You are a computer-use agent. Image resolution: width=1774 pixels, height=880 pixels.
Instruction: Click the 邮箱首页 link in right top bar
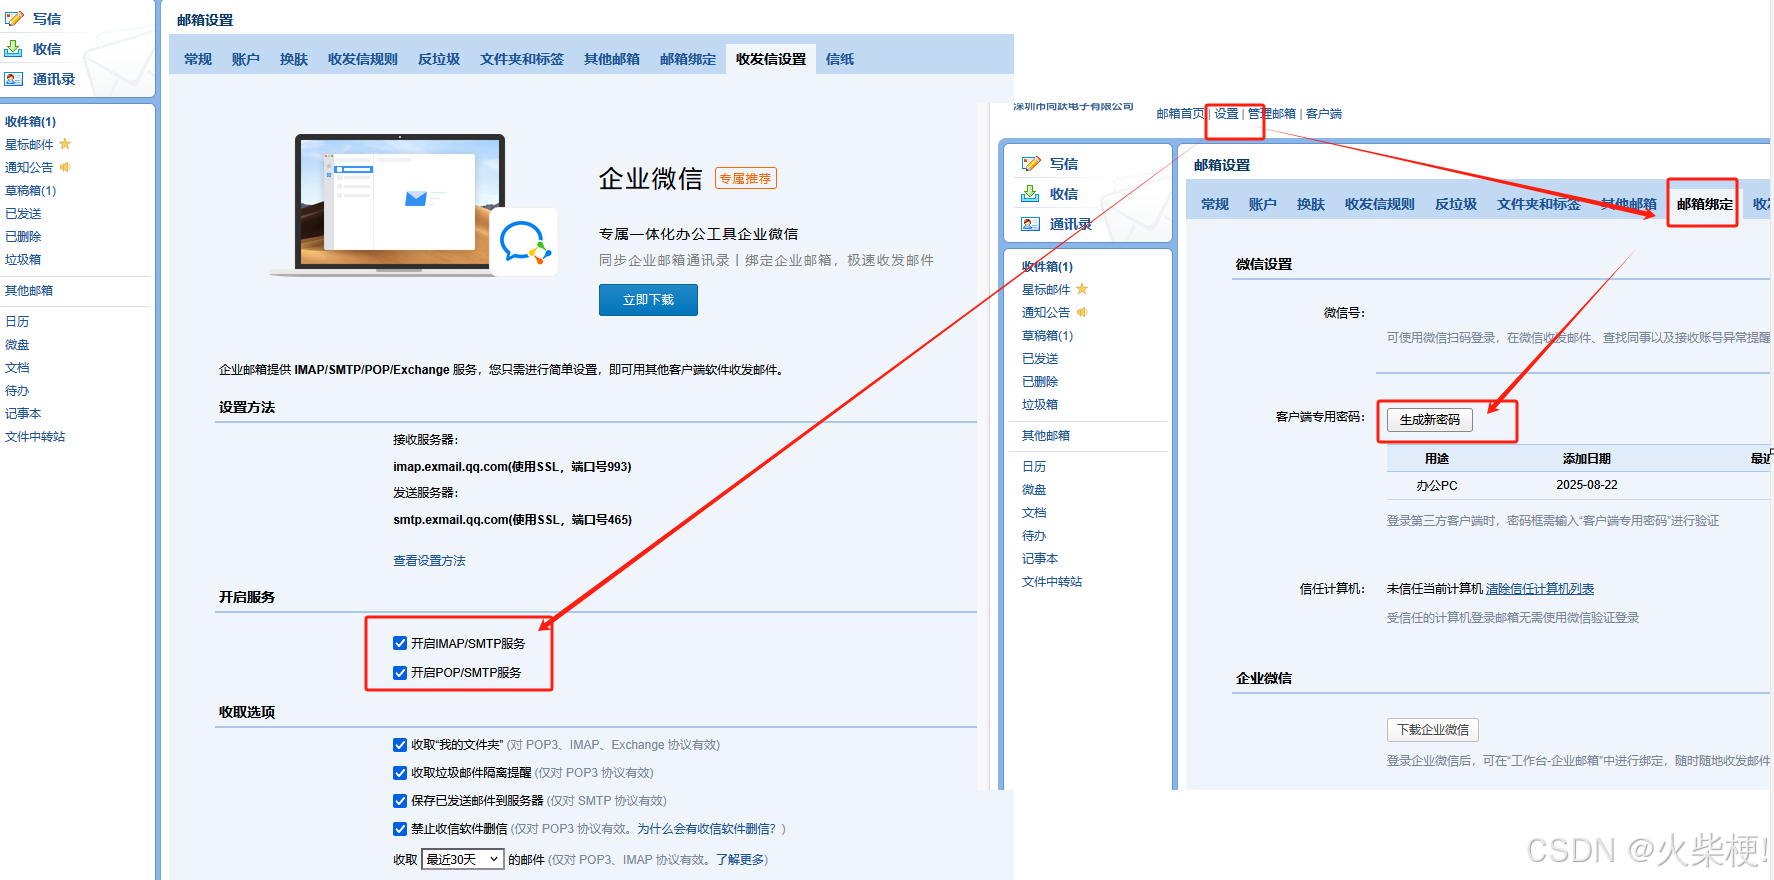[1180, 114]
